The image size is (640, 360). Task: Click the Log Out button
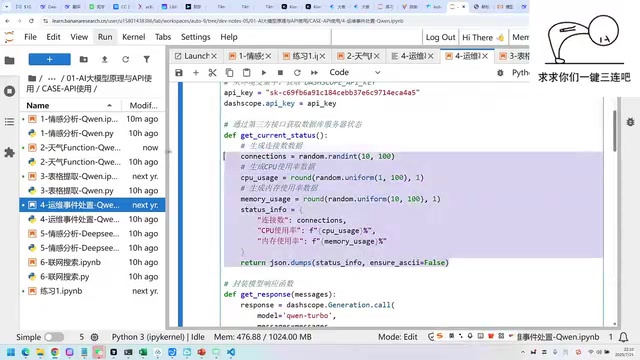(440, 38)
